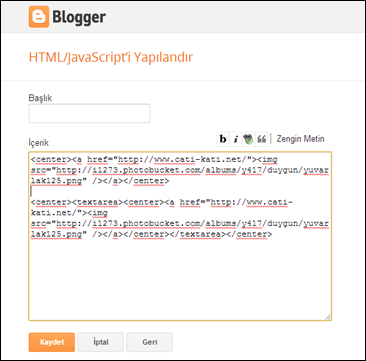Click the textarea resize grip corner

tap(328, 317)
